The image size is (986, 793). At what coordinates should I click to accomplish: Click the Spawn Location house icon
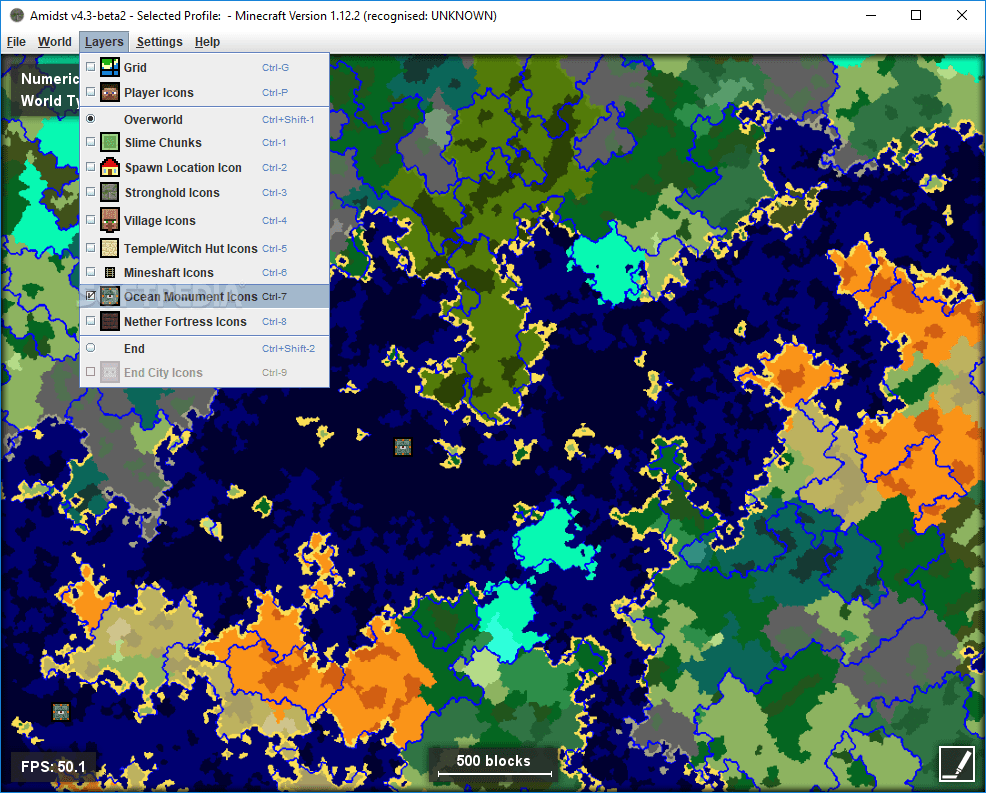point(109,167)
